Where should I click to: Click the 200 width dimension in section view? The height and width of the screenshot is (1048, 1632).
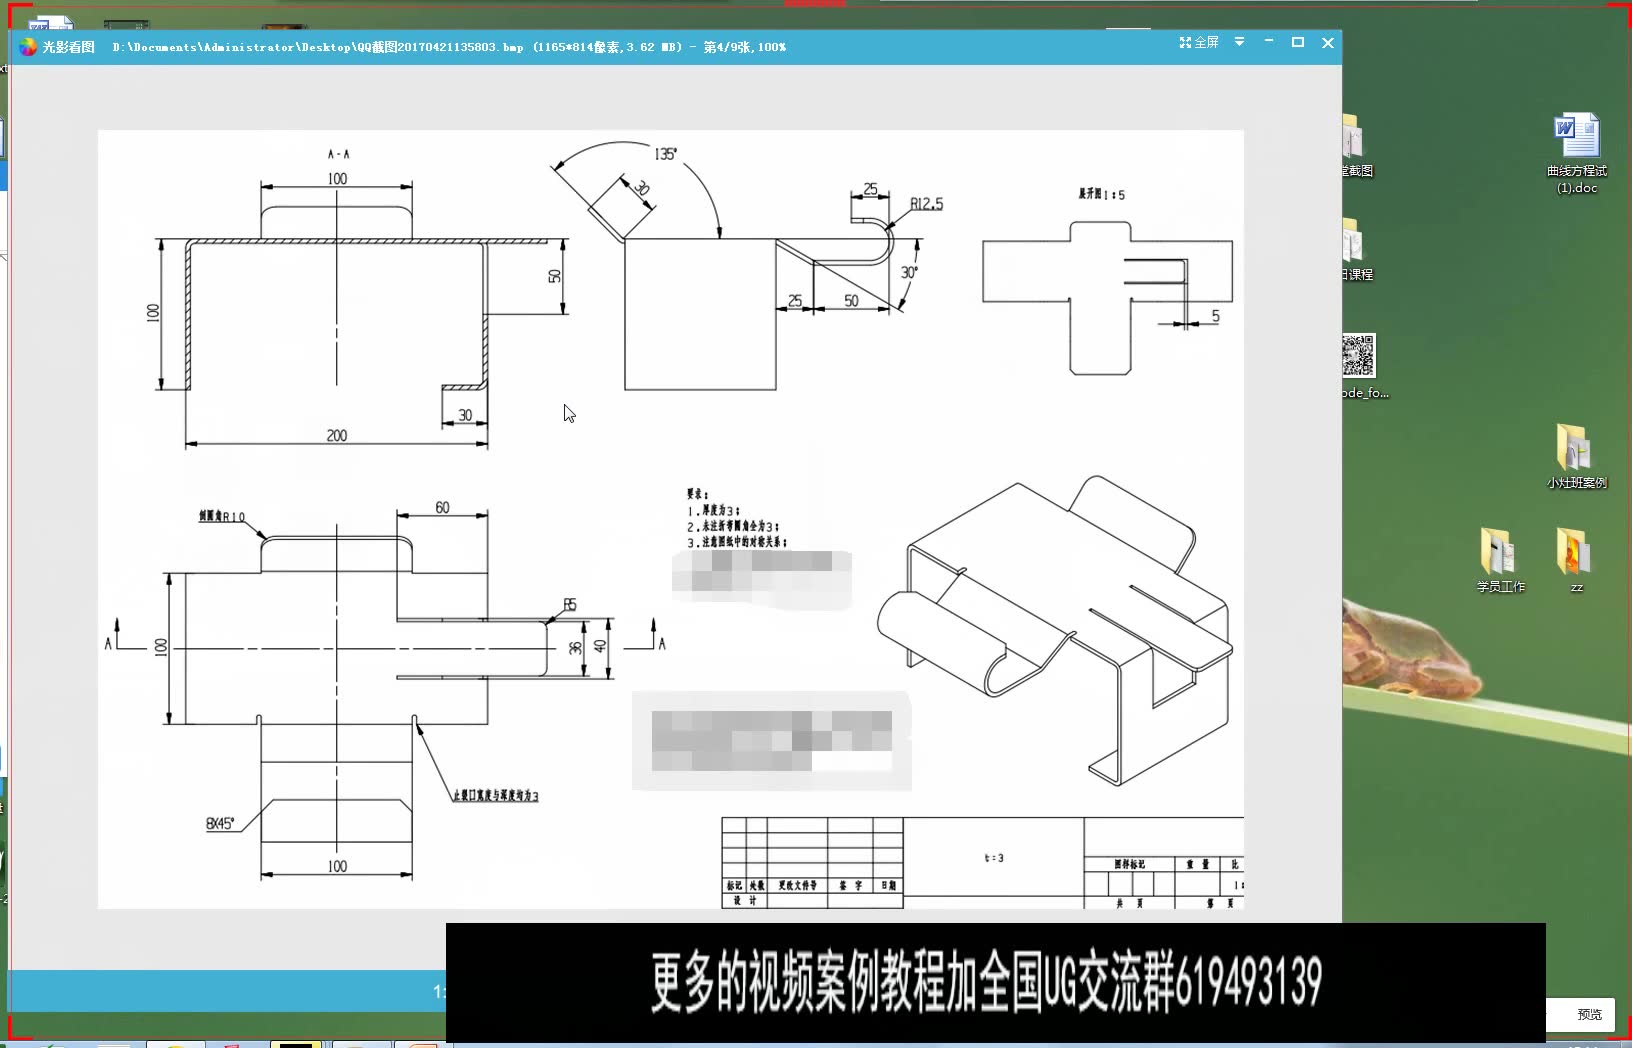tap(337, 435)
